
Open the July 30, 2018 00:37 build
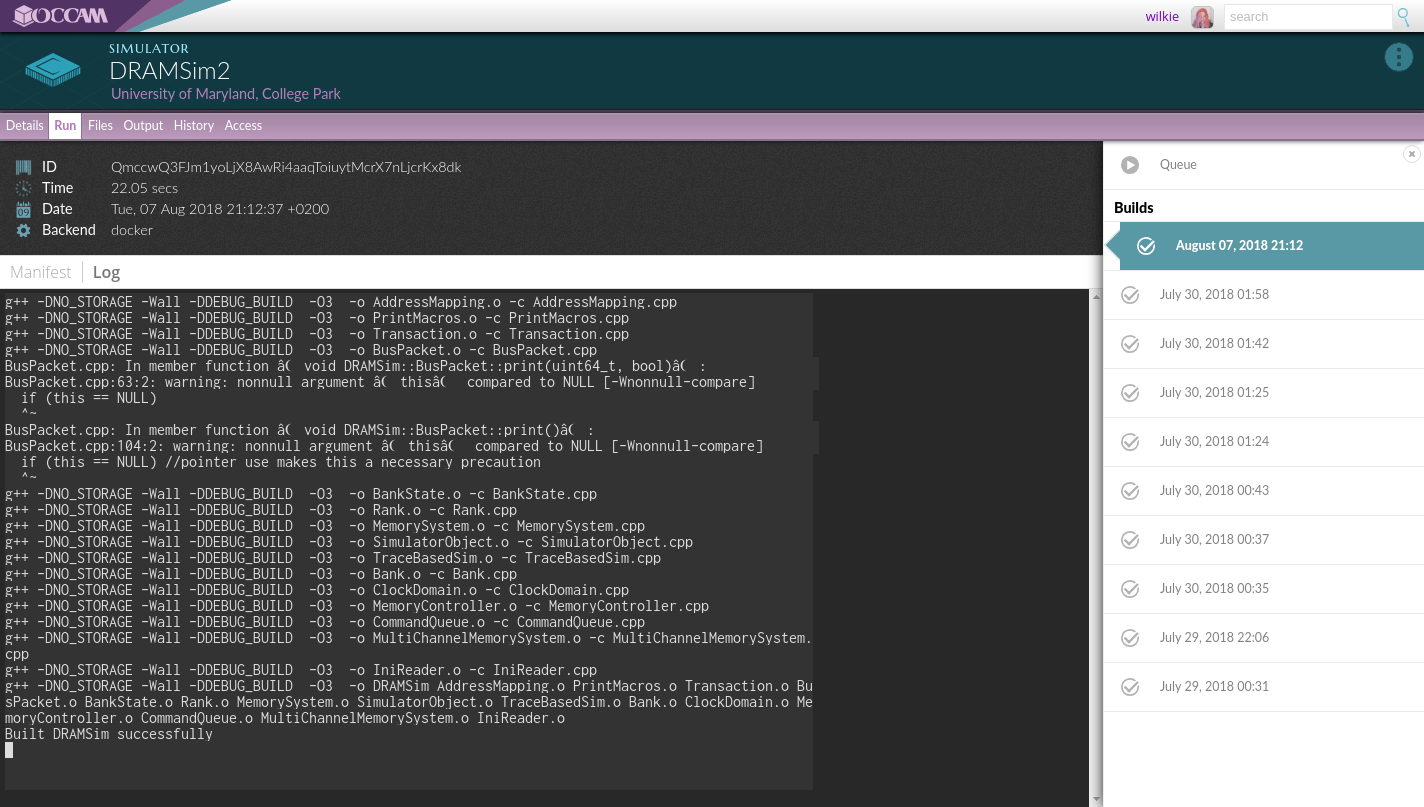coord(1264,540)
